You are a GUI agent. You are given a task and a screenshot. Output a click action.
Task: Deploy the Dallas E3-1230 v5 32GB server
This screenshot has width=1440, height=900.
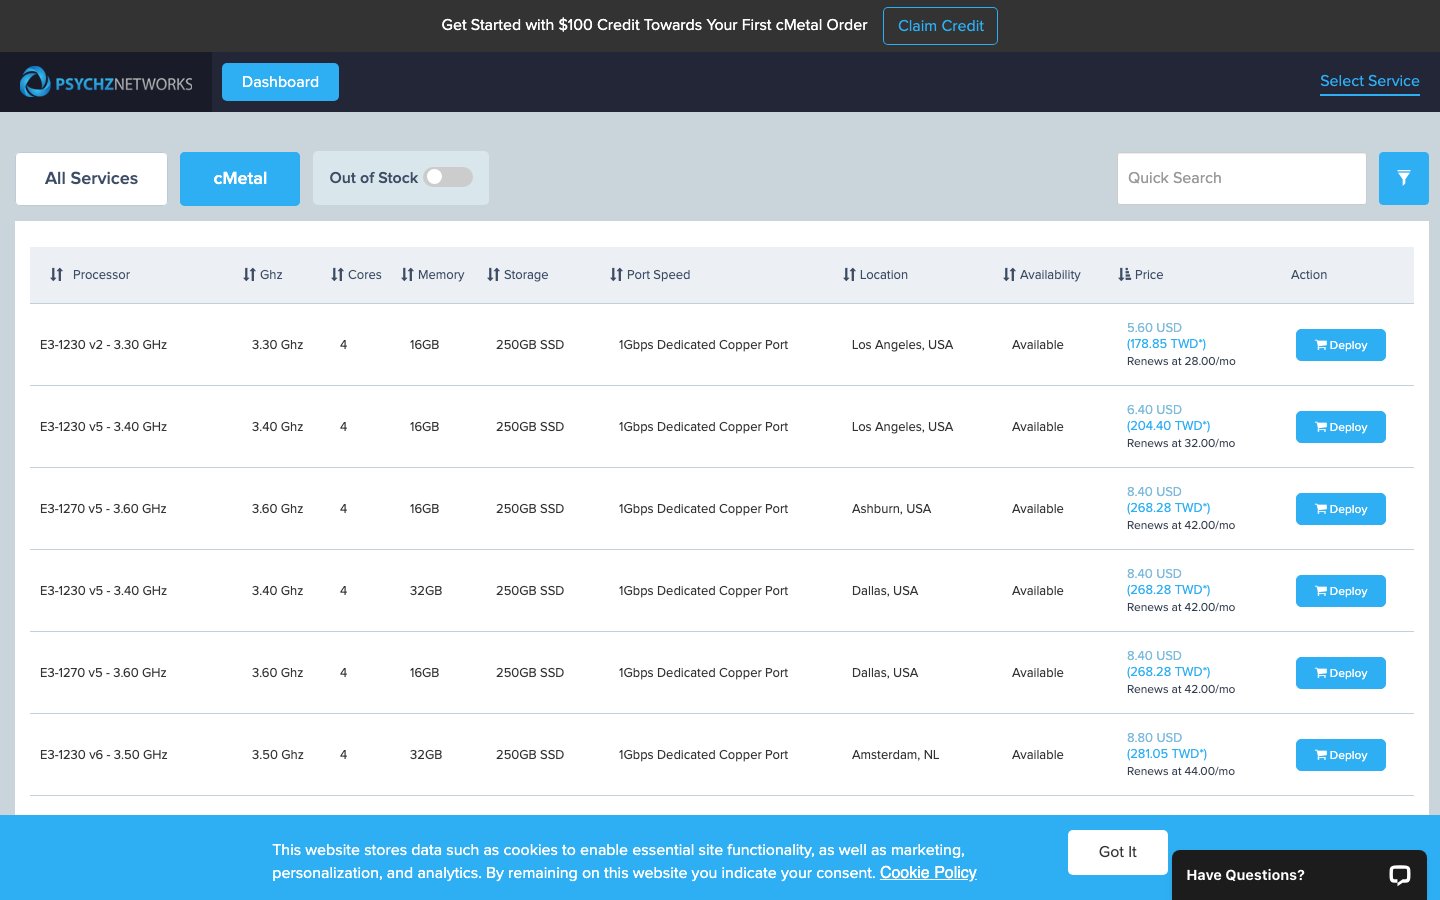pyautogui.click(x=1341, y=591)
